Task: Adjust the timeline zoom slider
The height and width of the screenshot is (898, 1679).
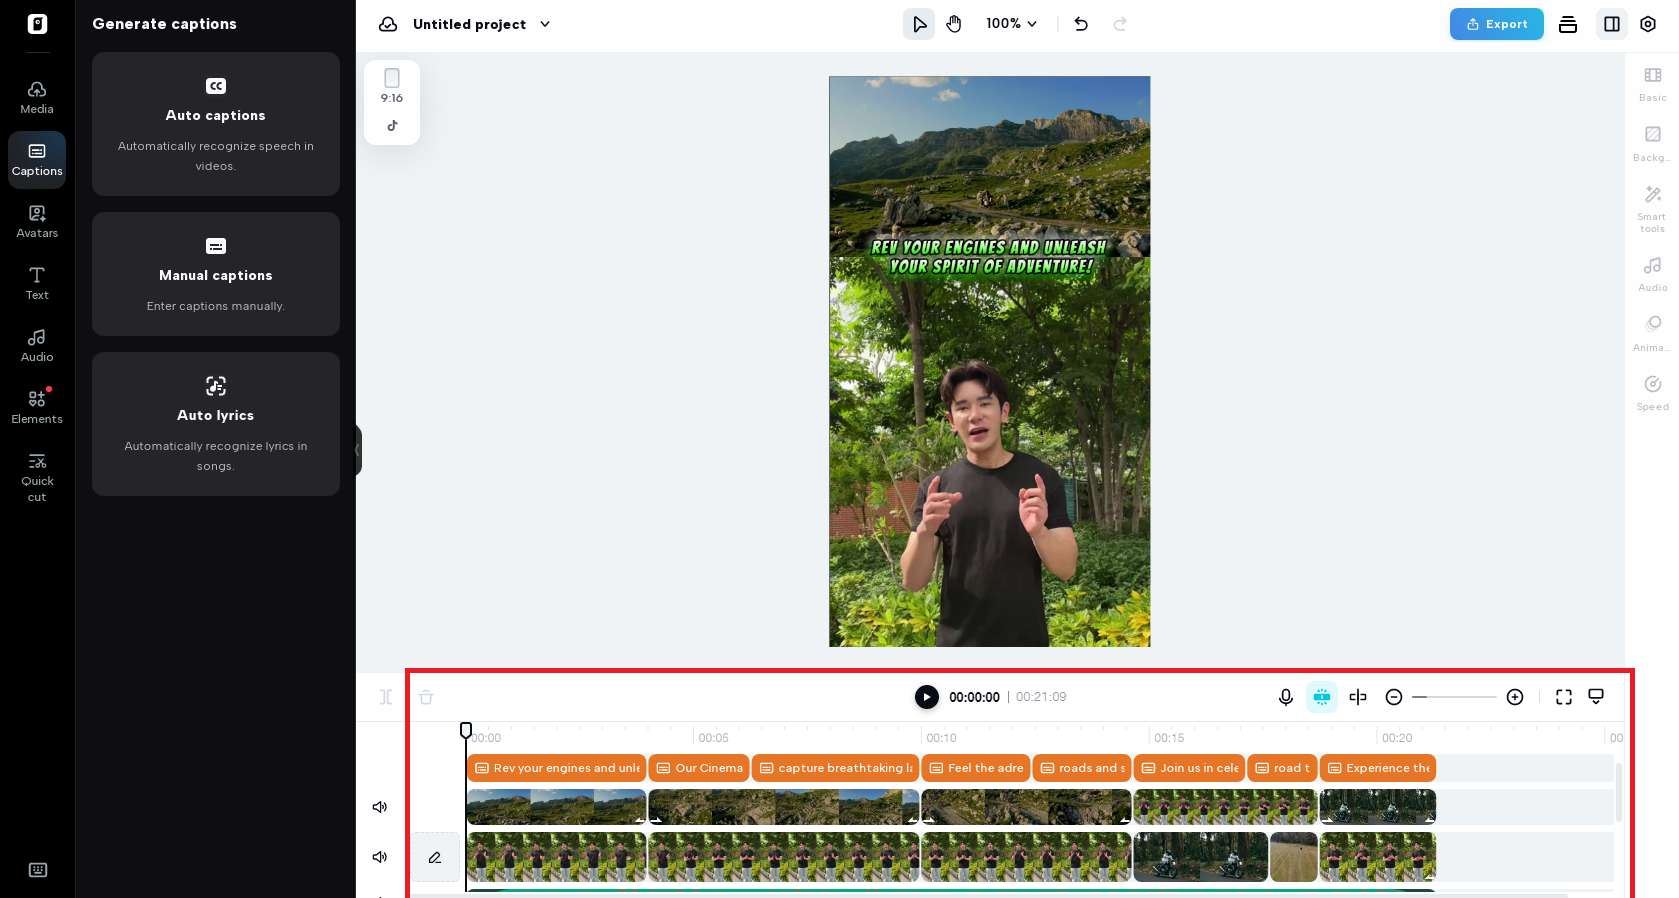Action: (x=1454, y=697)
